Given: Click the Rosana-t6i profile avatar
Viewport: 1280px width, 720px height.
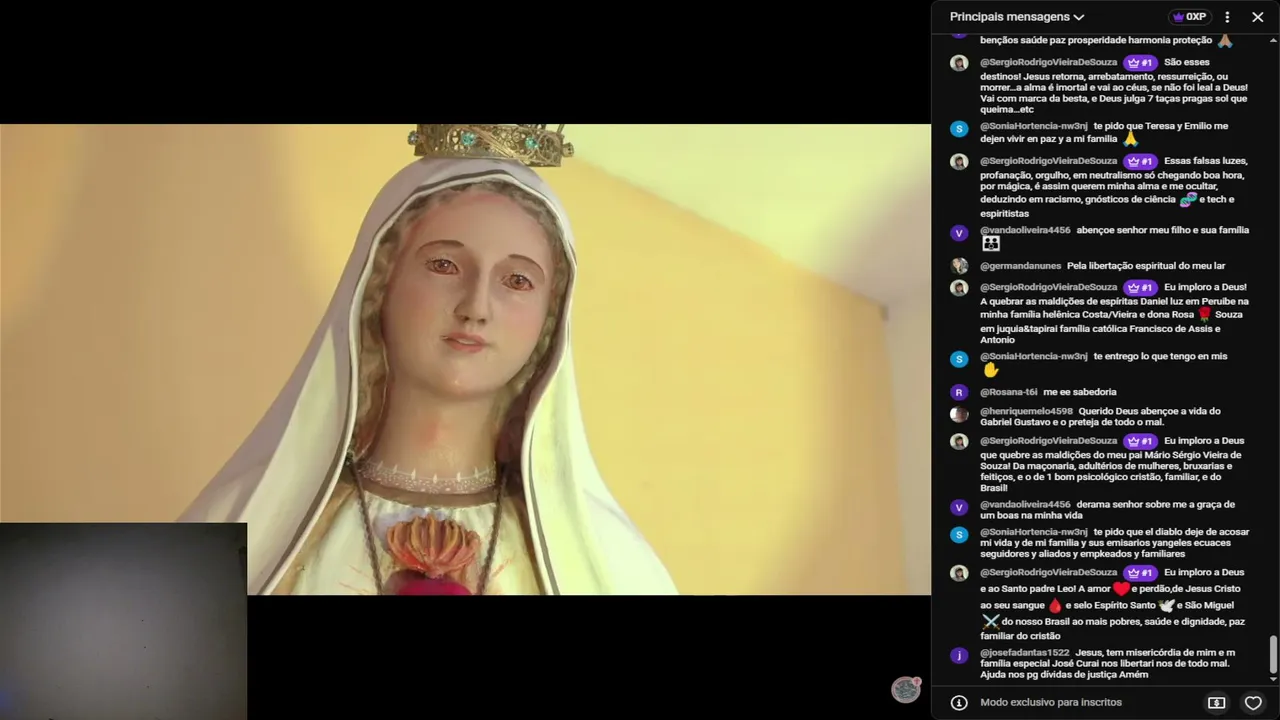Looking at the screenshot, I should [959, 392].
